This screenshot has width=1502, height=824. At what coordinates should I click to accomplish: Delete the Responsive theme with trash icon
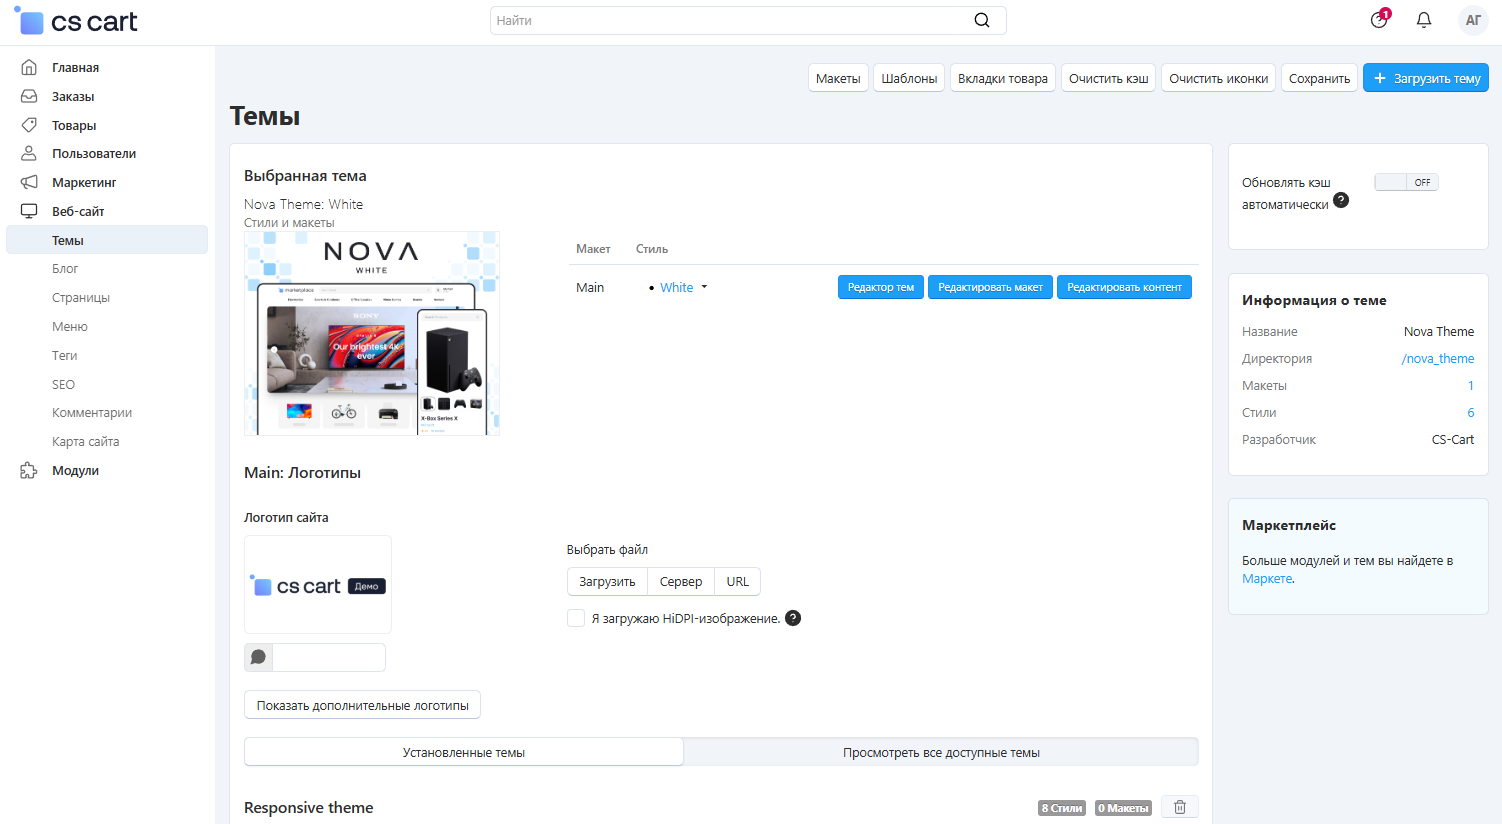tap(1179, 807)
